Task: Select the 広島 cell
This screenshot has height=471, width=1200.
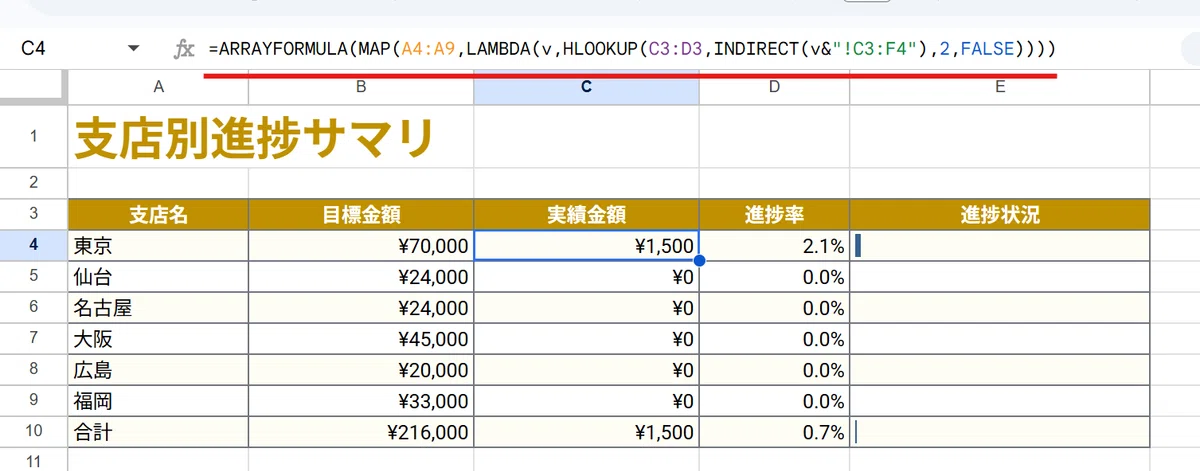Action: tap(158, 370)
